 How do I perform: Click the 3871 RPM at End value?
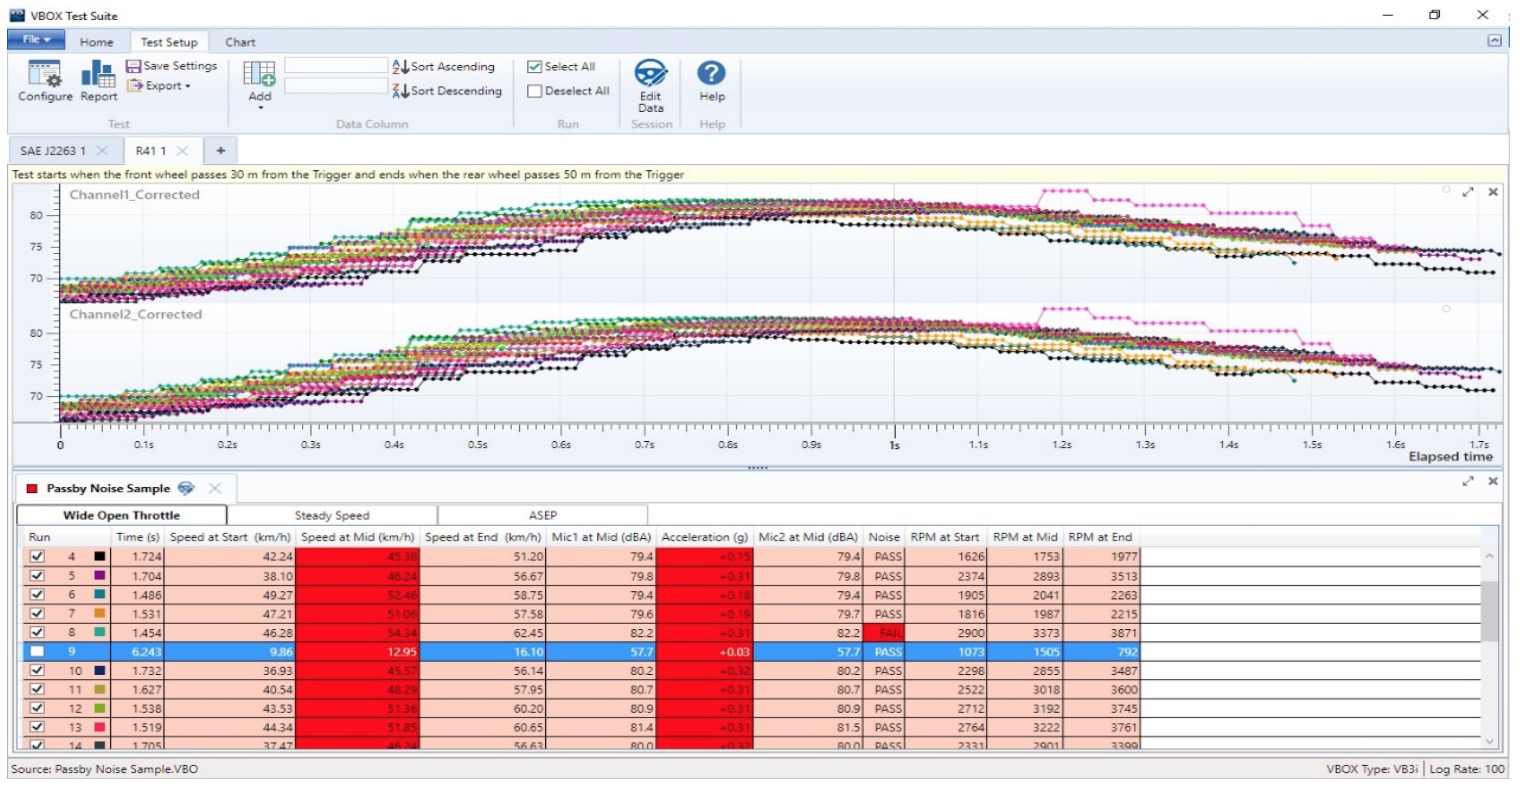click(x=1122, y=633)
